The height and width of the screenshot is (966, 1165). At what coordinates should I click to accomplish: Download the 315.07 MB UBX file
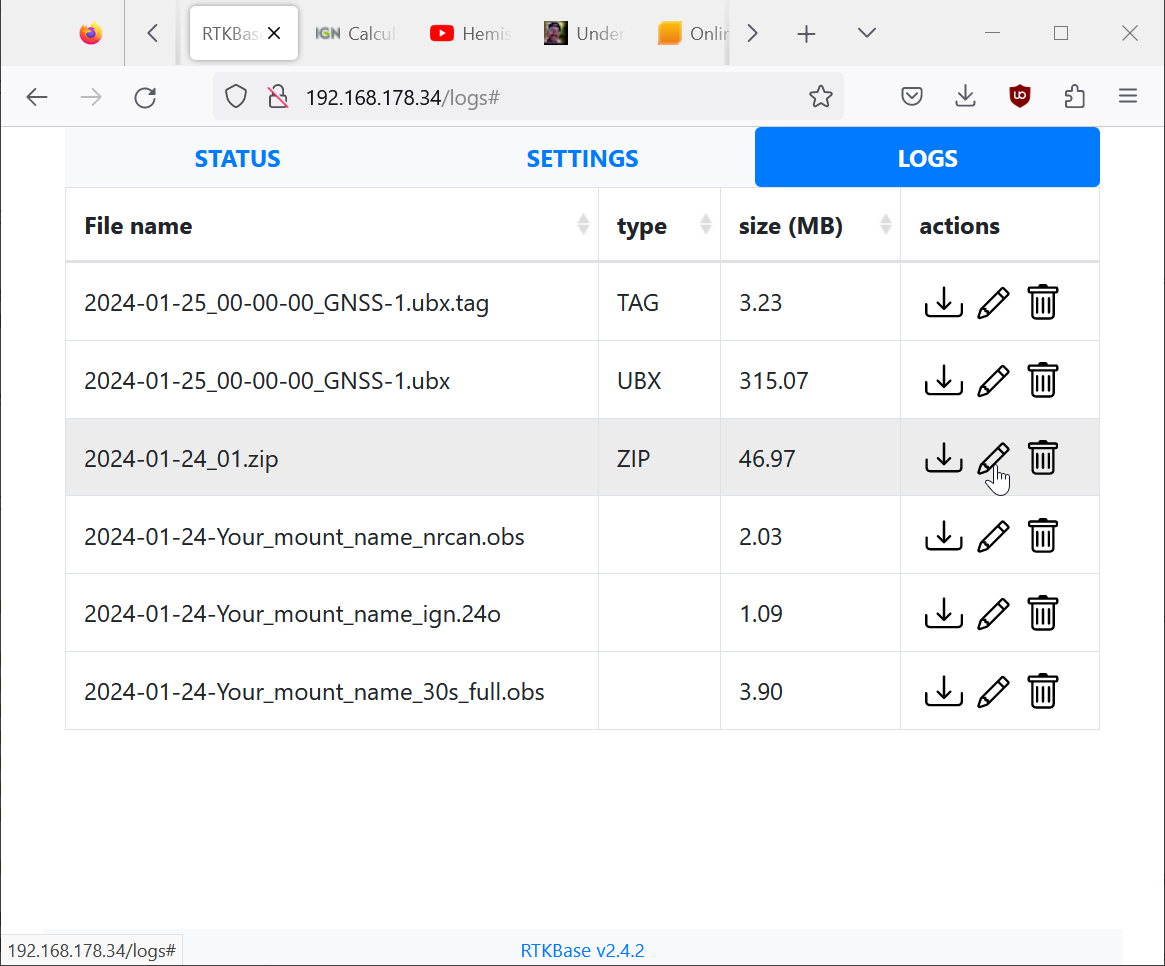point(943,380)
